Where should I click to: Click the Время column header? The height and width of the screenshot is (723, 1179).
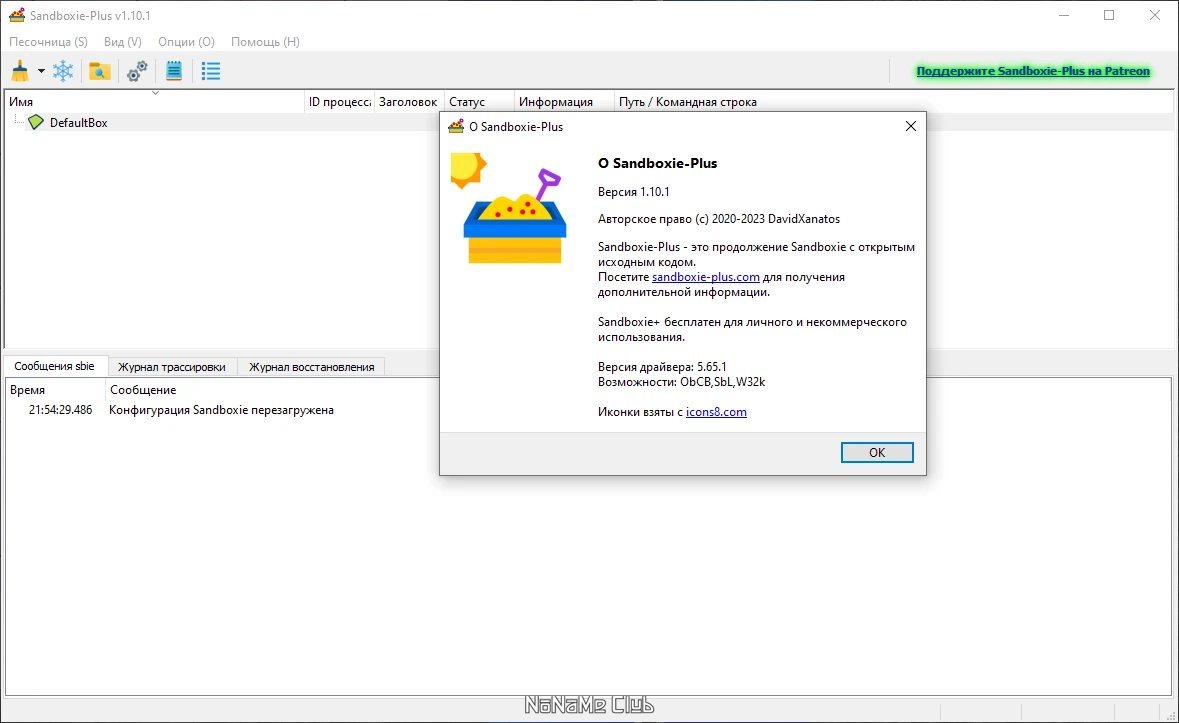pyautogui.click(x=56, y=390)
